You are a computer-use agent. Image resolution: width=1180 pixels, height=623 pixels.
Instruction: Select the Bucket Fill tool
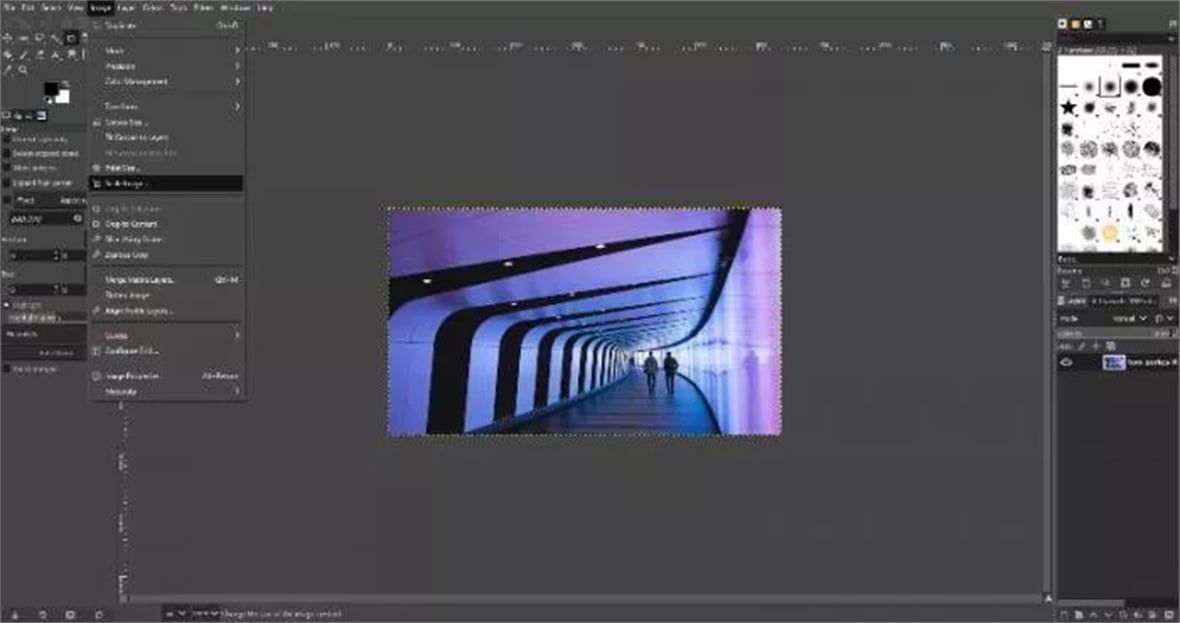(x=8, y=54)
